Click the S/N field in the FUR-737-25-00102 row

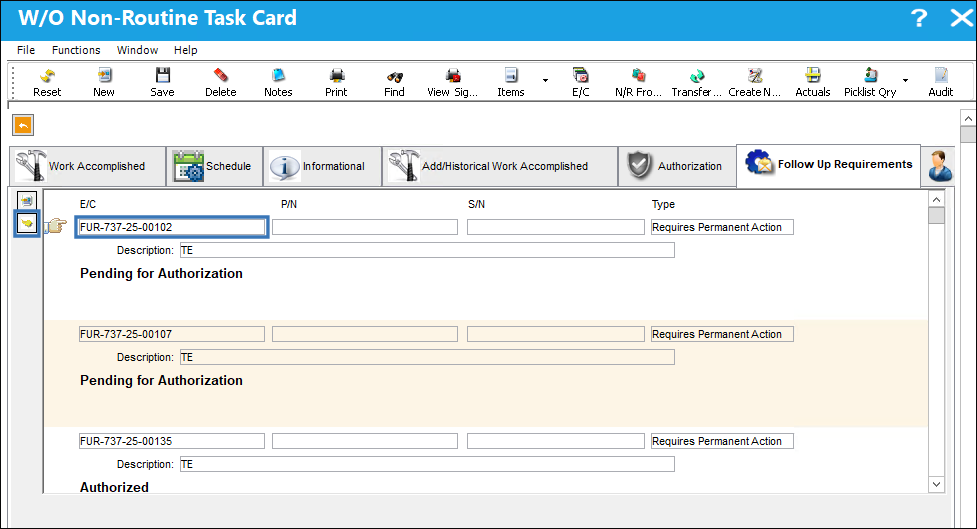point(556,227)
